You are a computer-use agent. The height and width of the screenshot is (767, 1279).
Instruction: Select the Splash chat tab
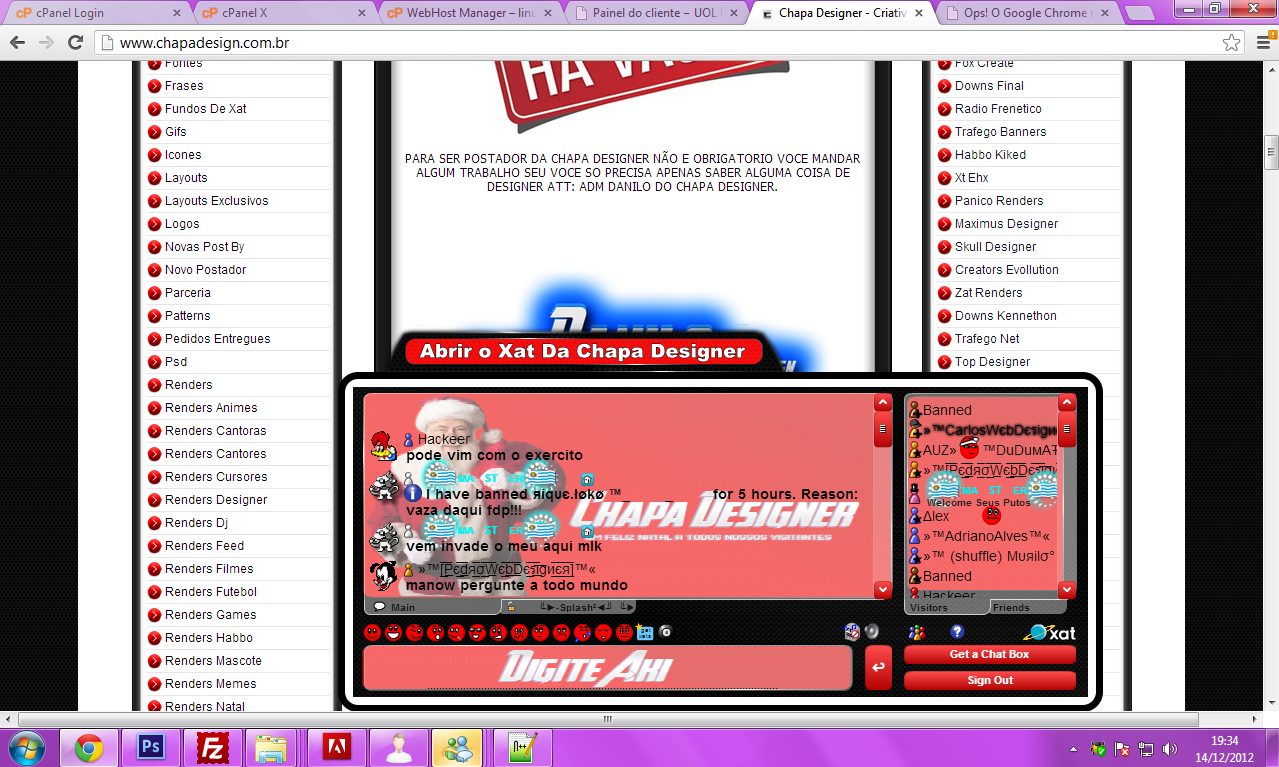click(x=568, y=607)
